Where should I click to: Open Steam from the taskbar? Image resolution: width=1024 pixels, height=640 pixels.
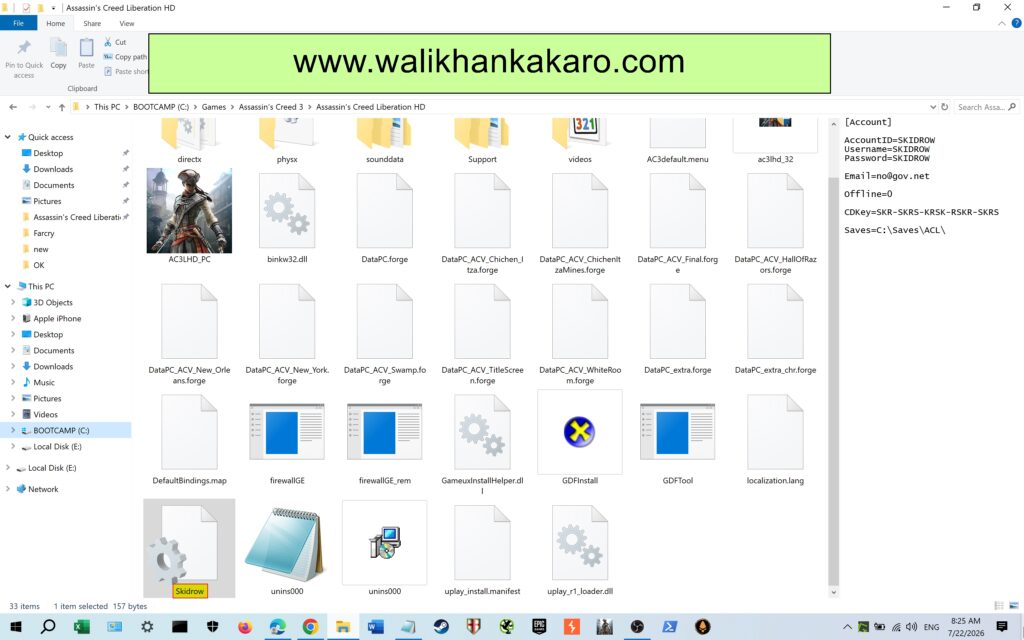click(x=441, y=627)
